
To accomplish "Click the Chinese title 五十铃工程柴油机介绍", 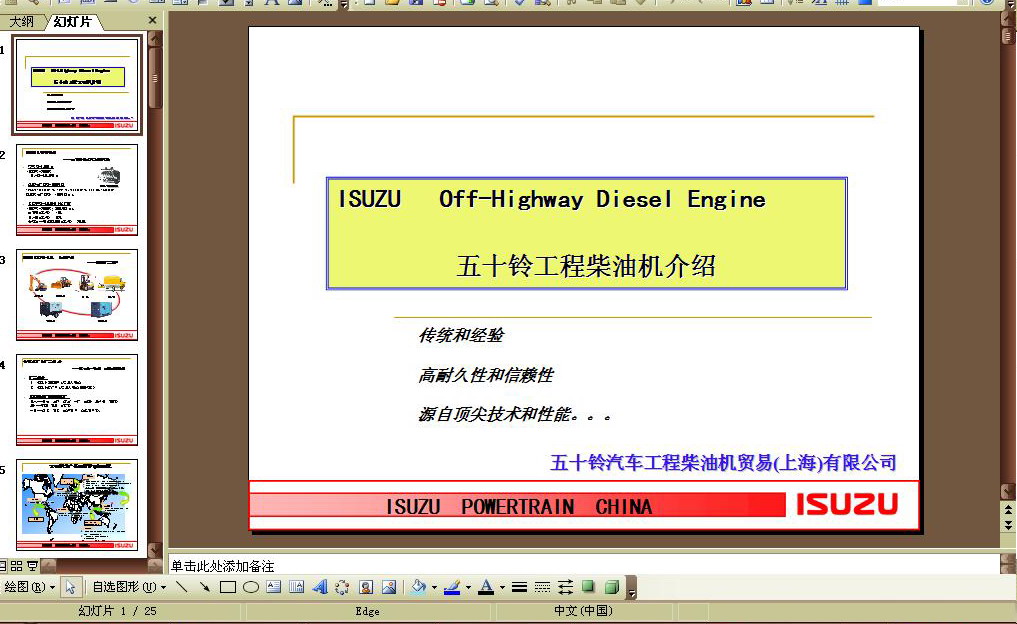I will 586,266.
